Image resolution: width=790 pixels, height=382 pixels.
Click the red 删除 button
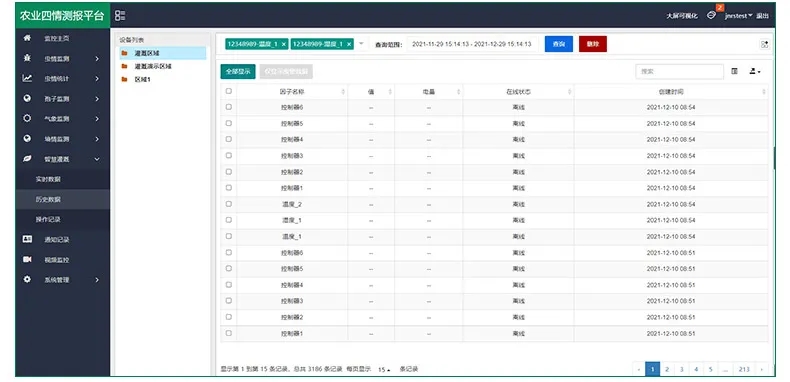[x=593, y=44]
